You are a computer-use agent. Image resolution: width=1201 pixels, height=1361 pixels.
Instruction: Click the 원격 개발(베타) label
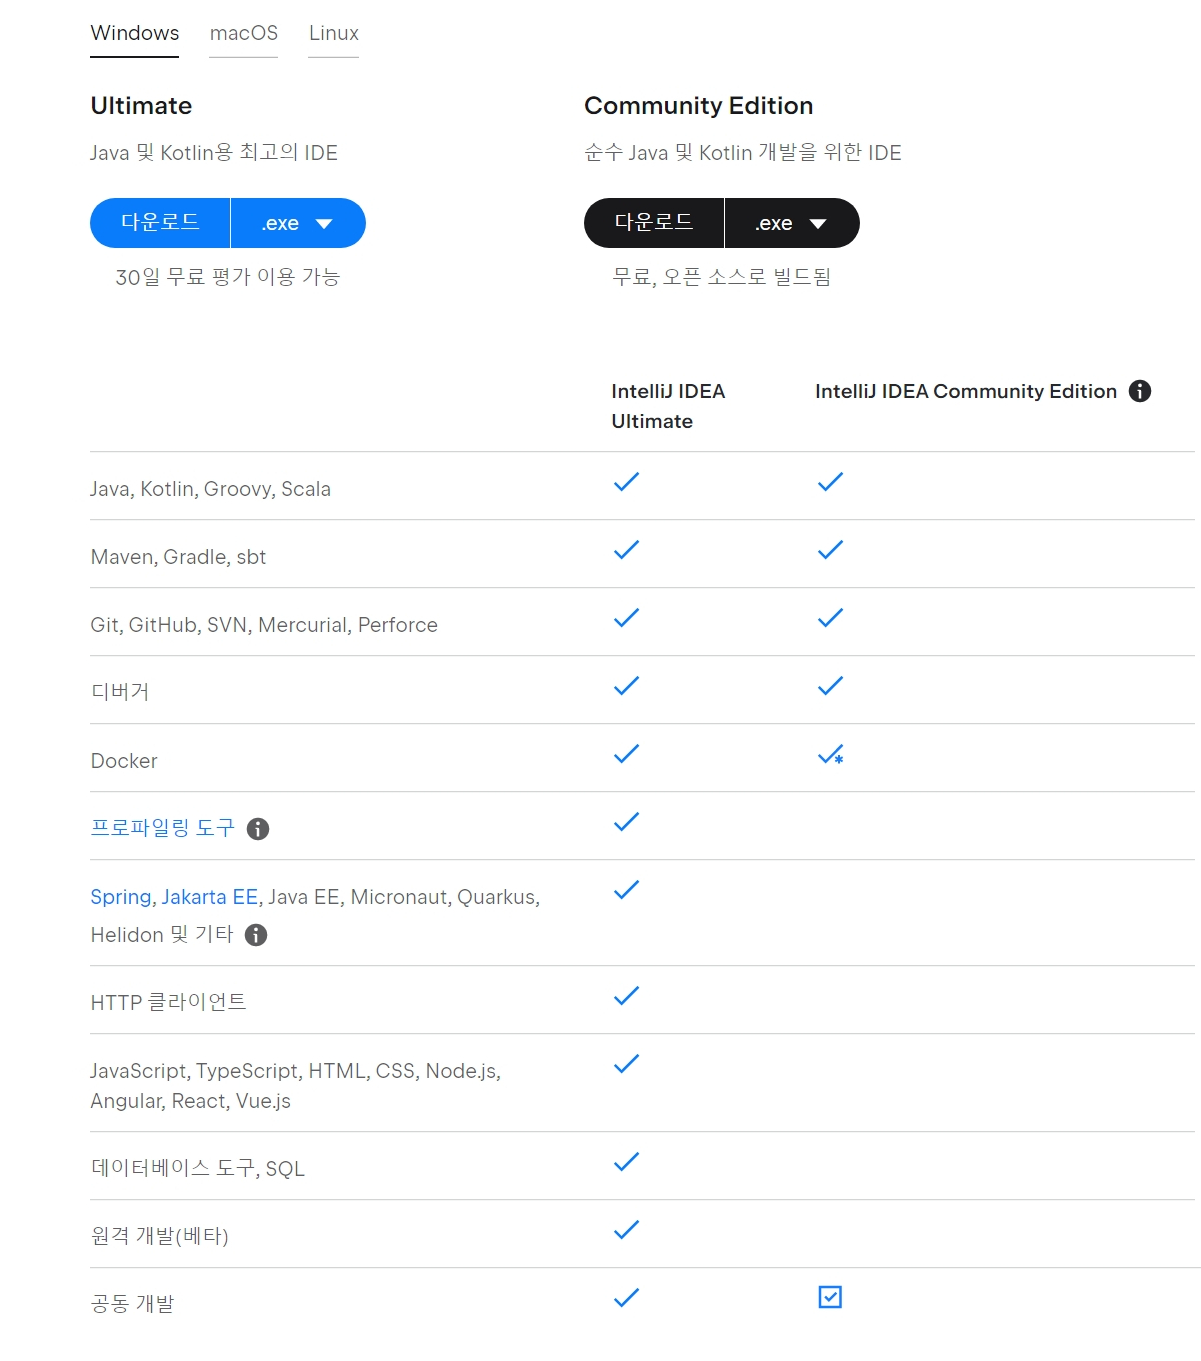click(x=159, y=1236)
